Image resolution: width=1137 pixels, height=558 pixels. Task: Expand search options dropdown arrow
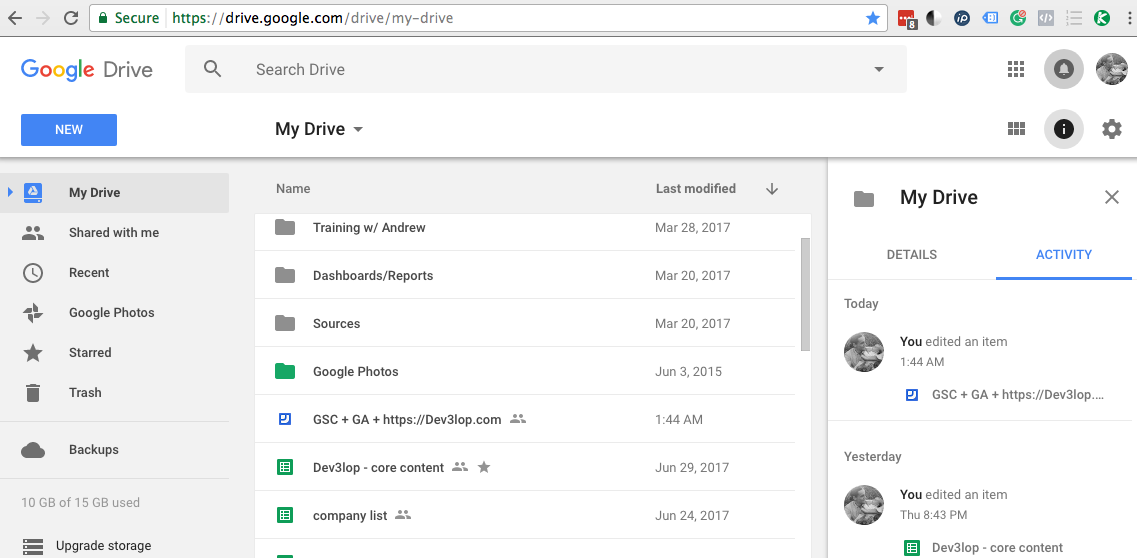pos(879,70)
